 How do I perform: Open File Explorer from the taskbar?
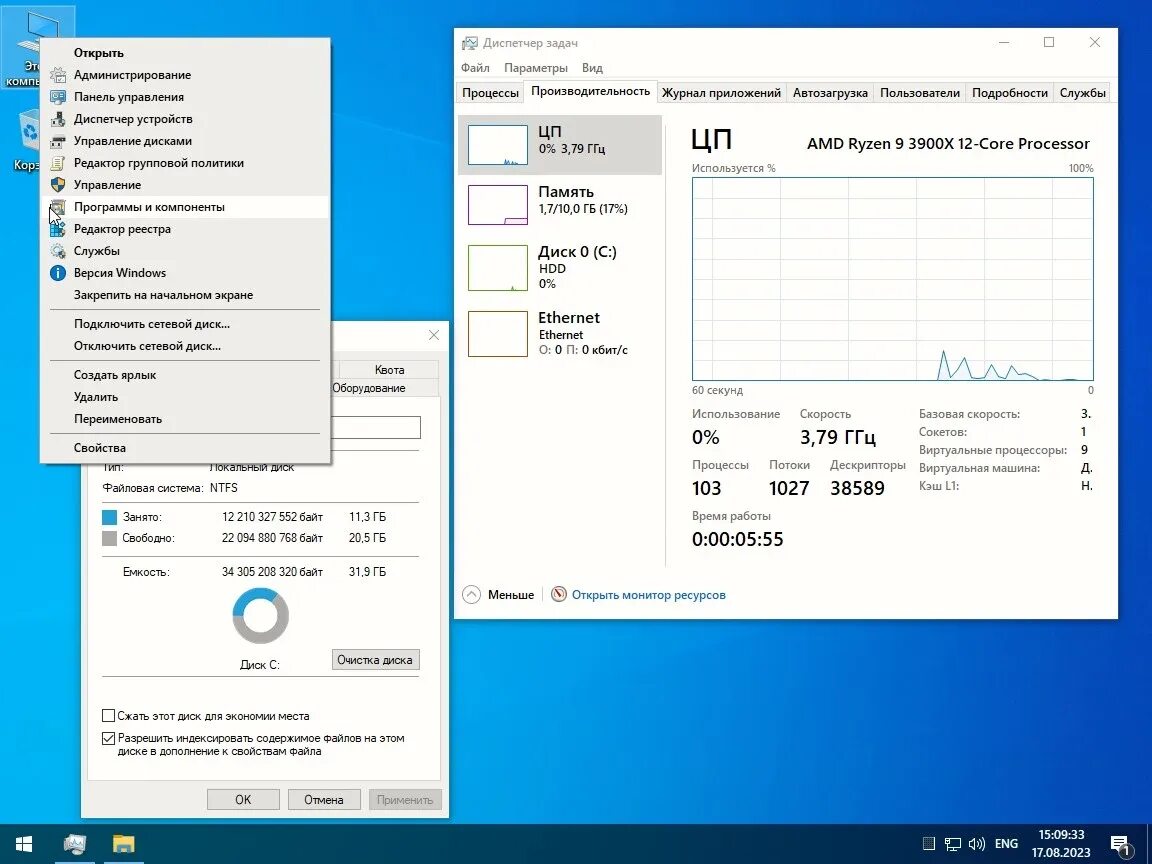point(123,843)
